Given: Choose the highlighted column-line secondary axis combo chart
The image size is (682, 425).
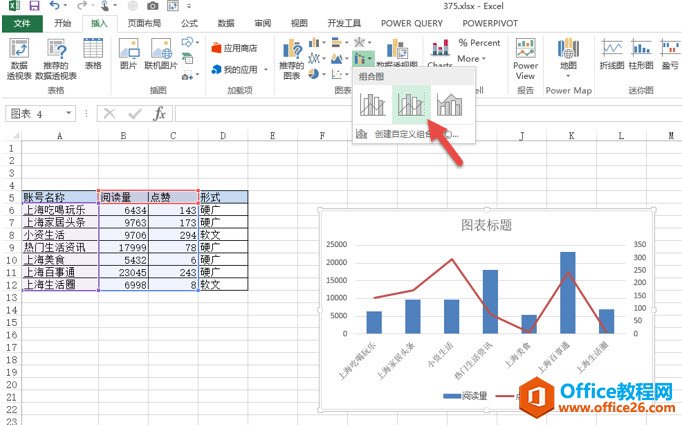Looking at the screenshot, I should click(411, 103).
